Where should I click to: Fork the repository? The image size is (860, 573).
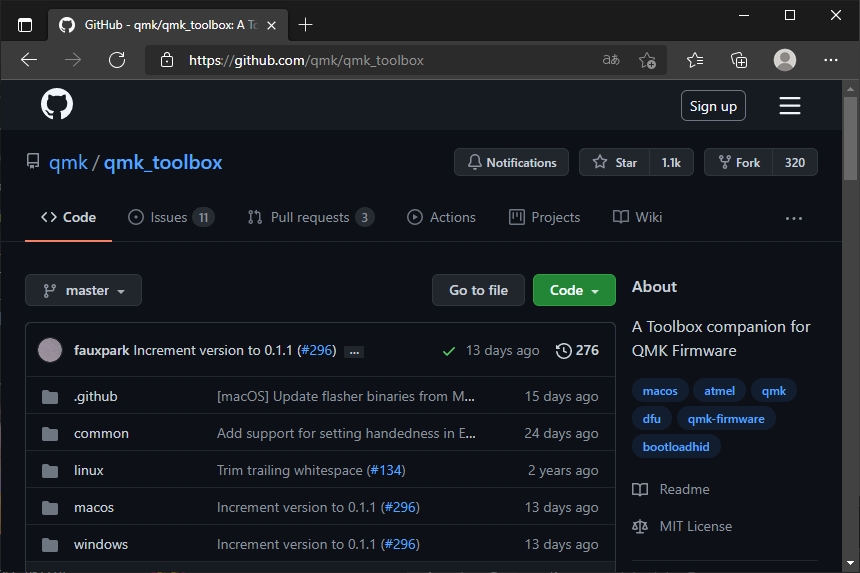[739, 162]
